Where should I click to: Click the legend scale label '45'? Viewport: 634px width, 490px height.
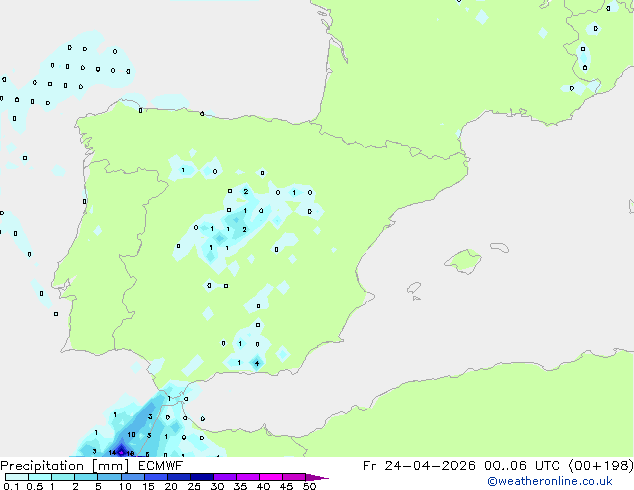[286, 486]
